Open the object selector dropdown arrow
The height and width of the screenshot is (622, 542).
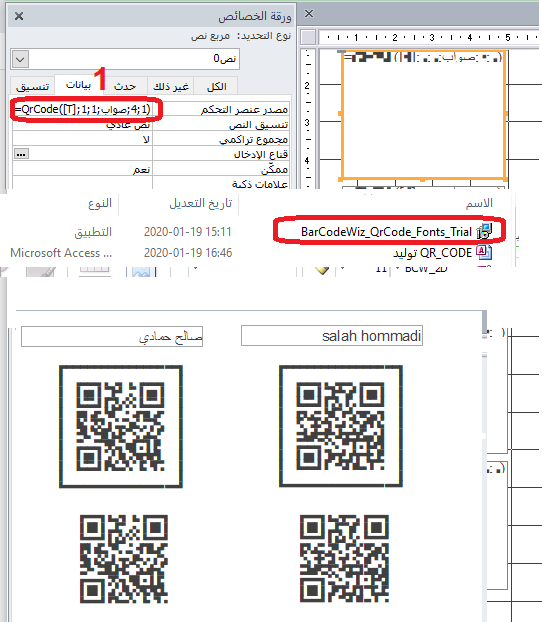point(20,60)
